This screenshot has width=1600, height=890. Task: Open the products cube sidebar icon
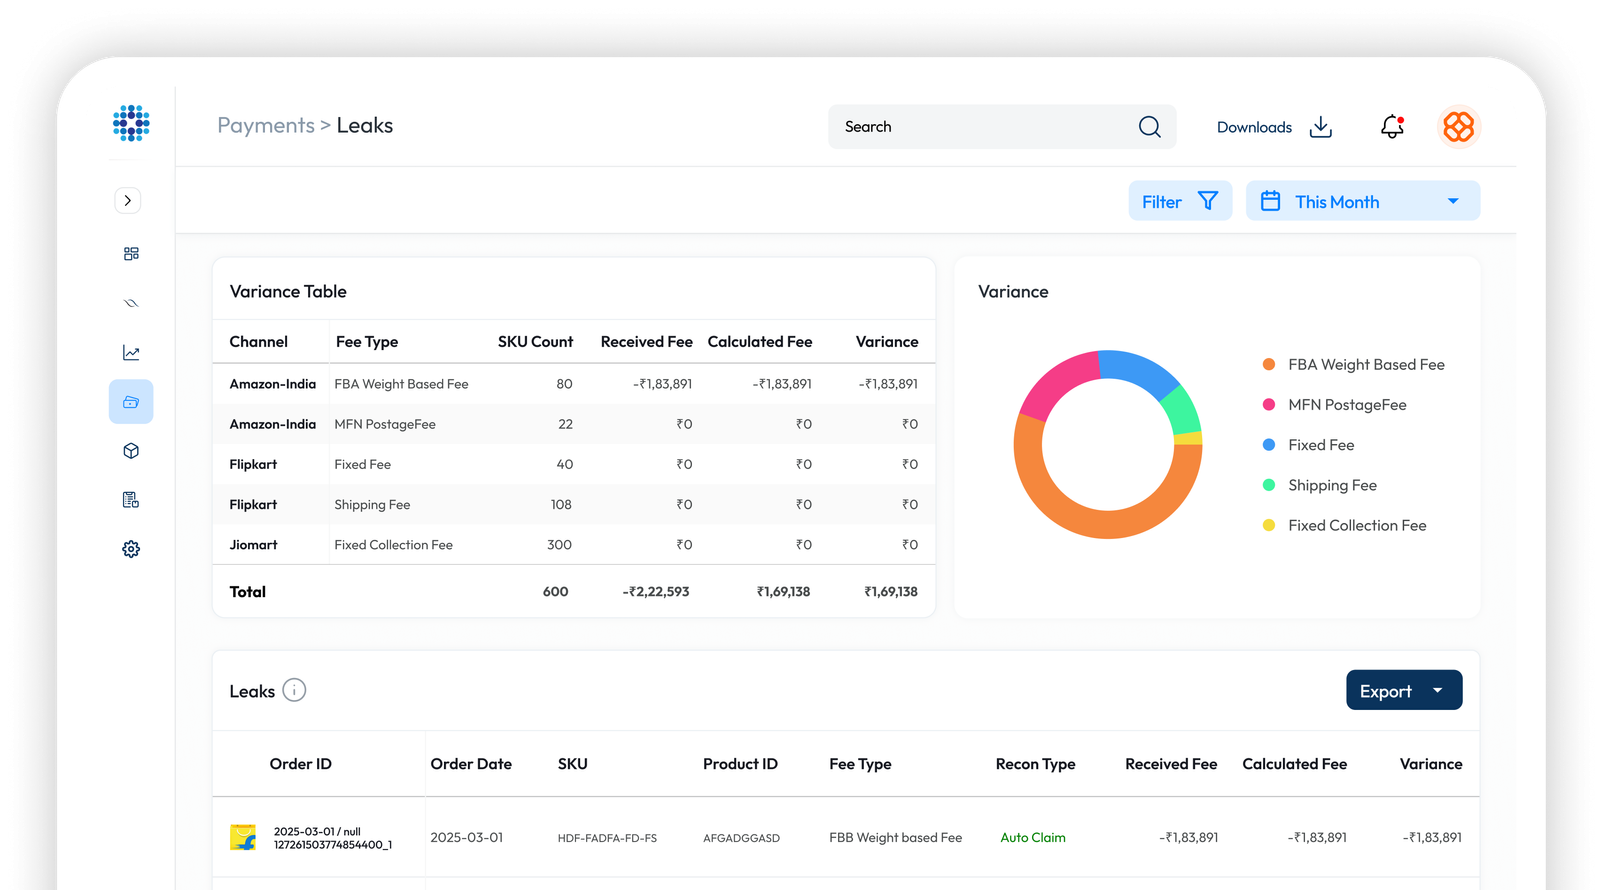point(131,451)
